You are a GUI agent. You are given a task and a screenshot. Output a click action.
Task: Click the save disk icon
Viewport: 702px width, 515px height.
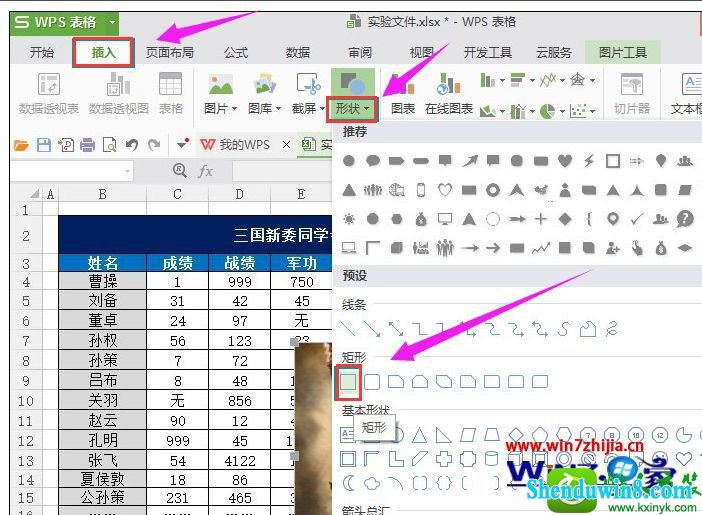pyautogui.click(x=43, y=145)
